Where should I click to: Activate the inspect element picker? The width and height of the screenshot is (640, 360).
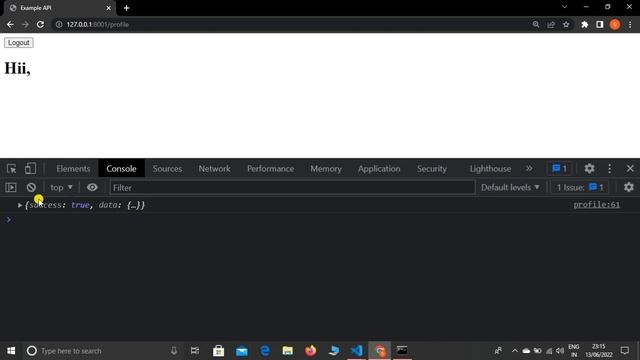[x=11, y=169]
